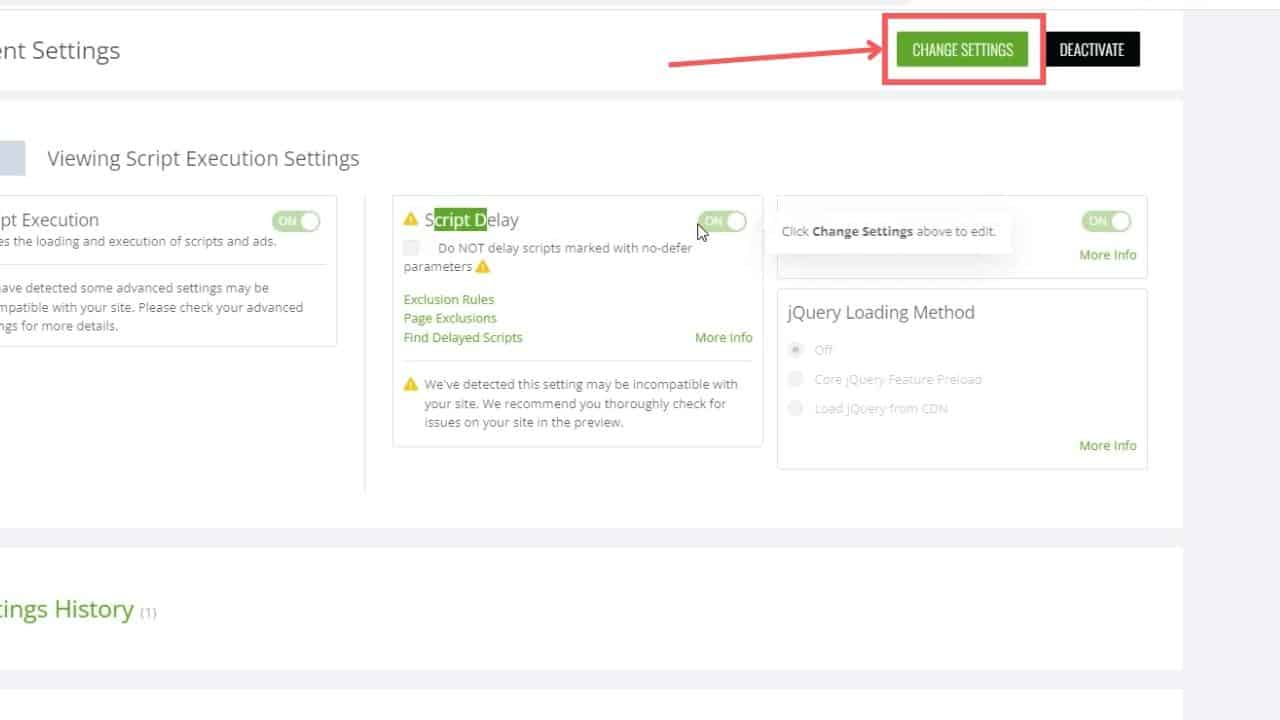Image resolution: width=1280 pixels, height=720 pixels.
Task: Click the warning icon after no-defer parameters
Action: [483, 267]
